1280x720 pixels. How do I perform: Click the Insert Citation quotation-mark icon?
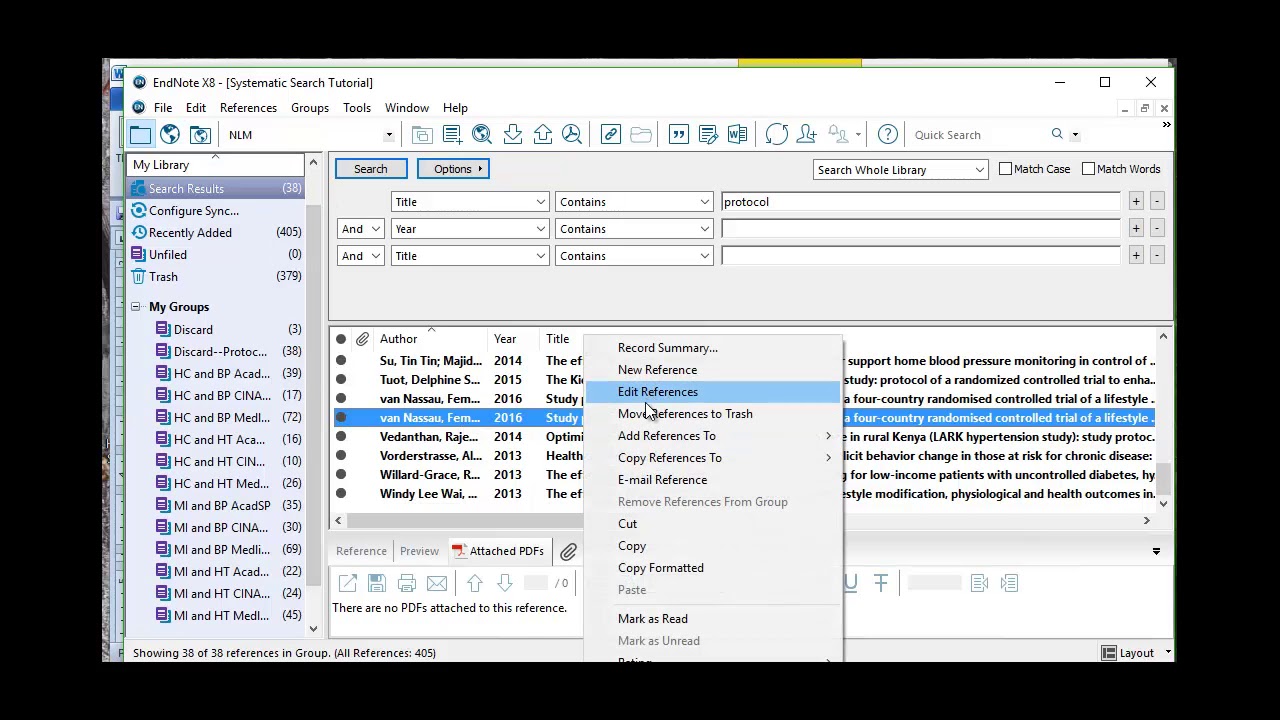(x=678, y=135)
